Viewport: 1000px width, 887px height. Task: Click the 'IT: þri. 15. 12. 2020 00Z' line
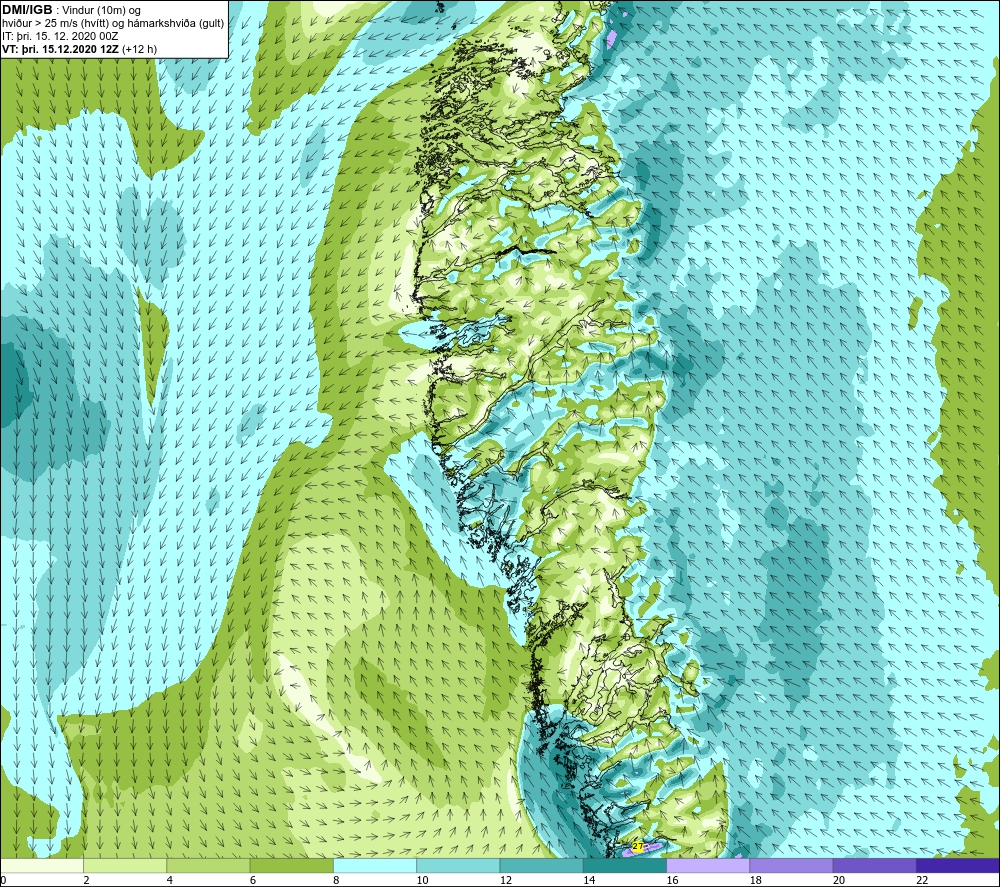tap(60, 36)
